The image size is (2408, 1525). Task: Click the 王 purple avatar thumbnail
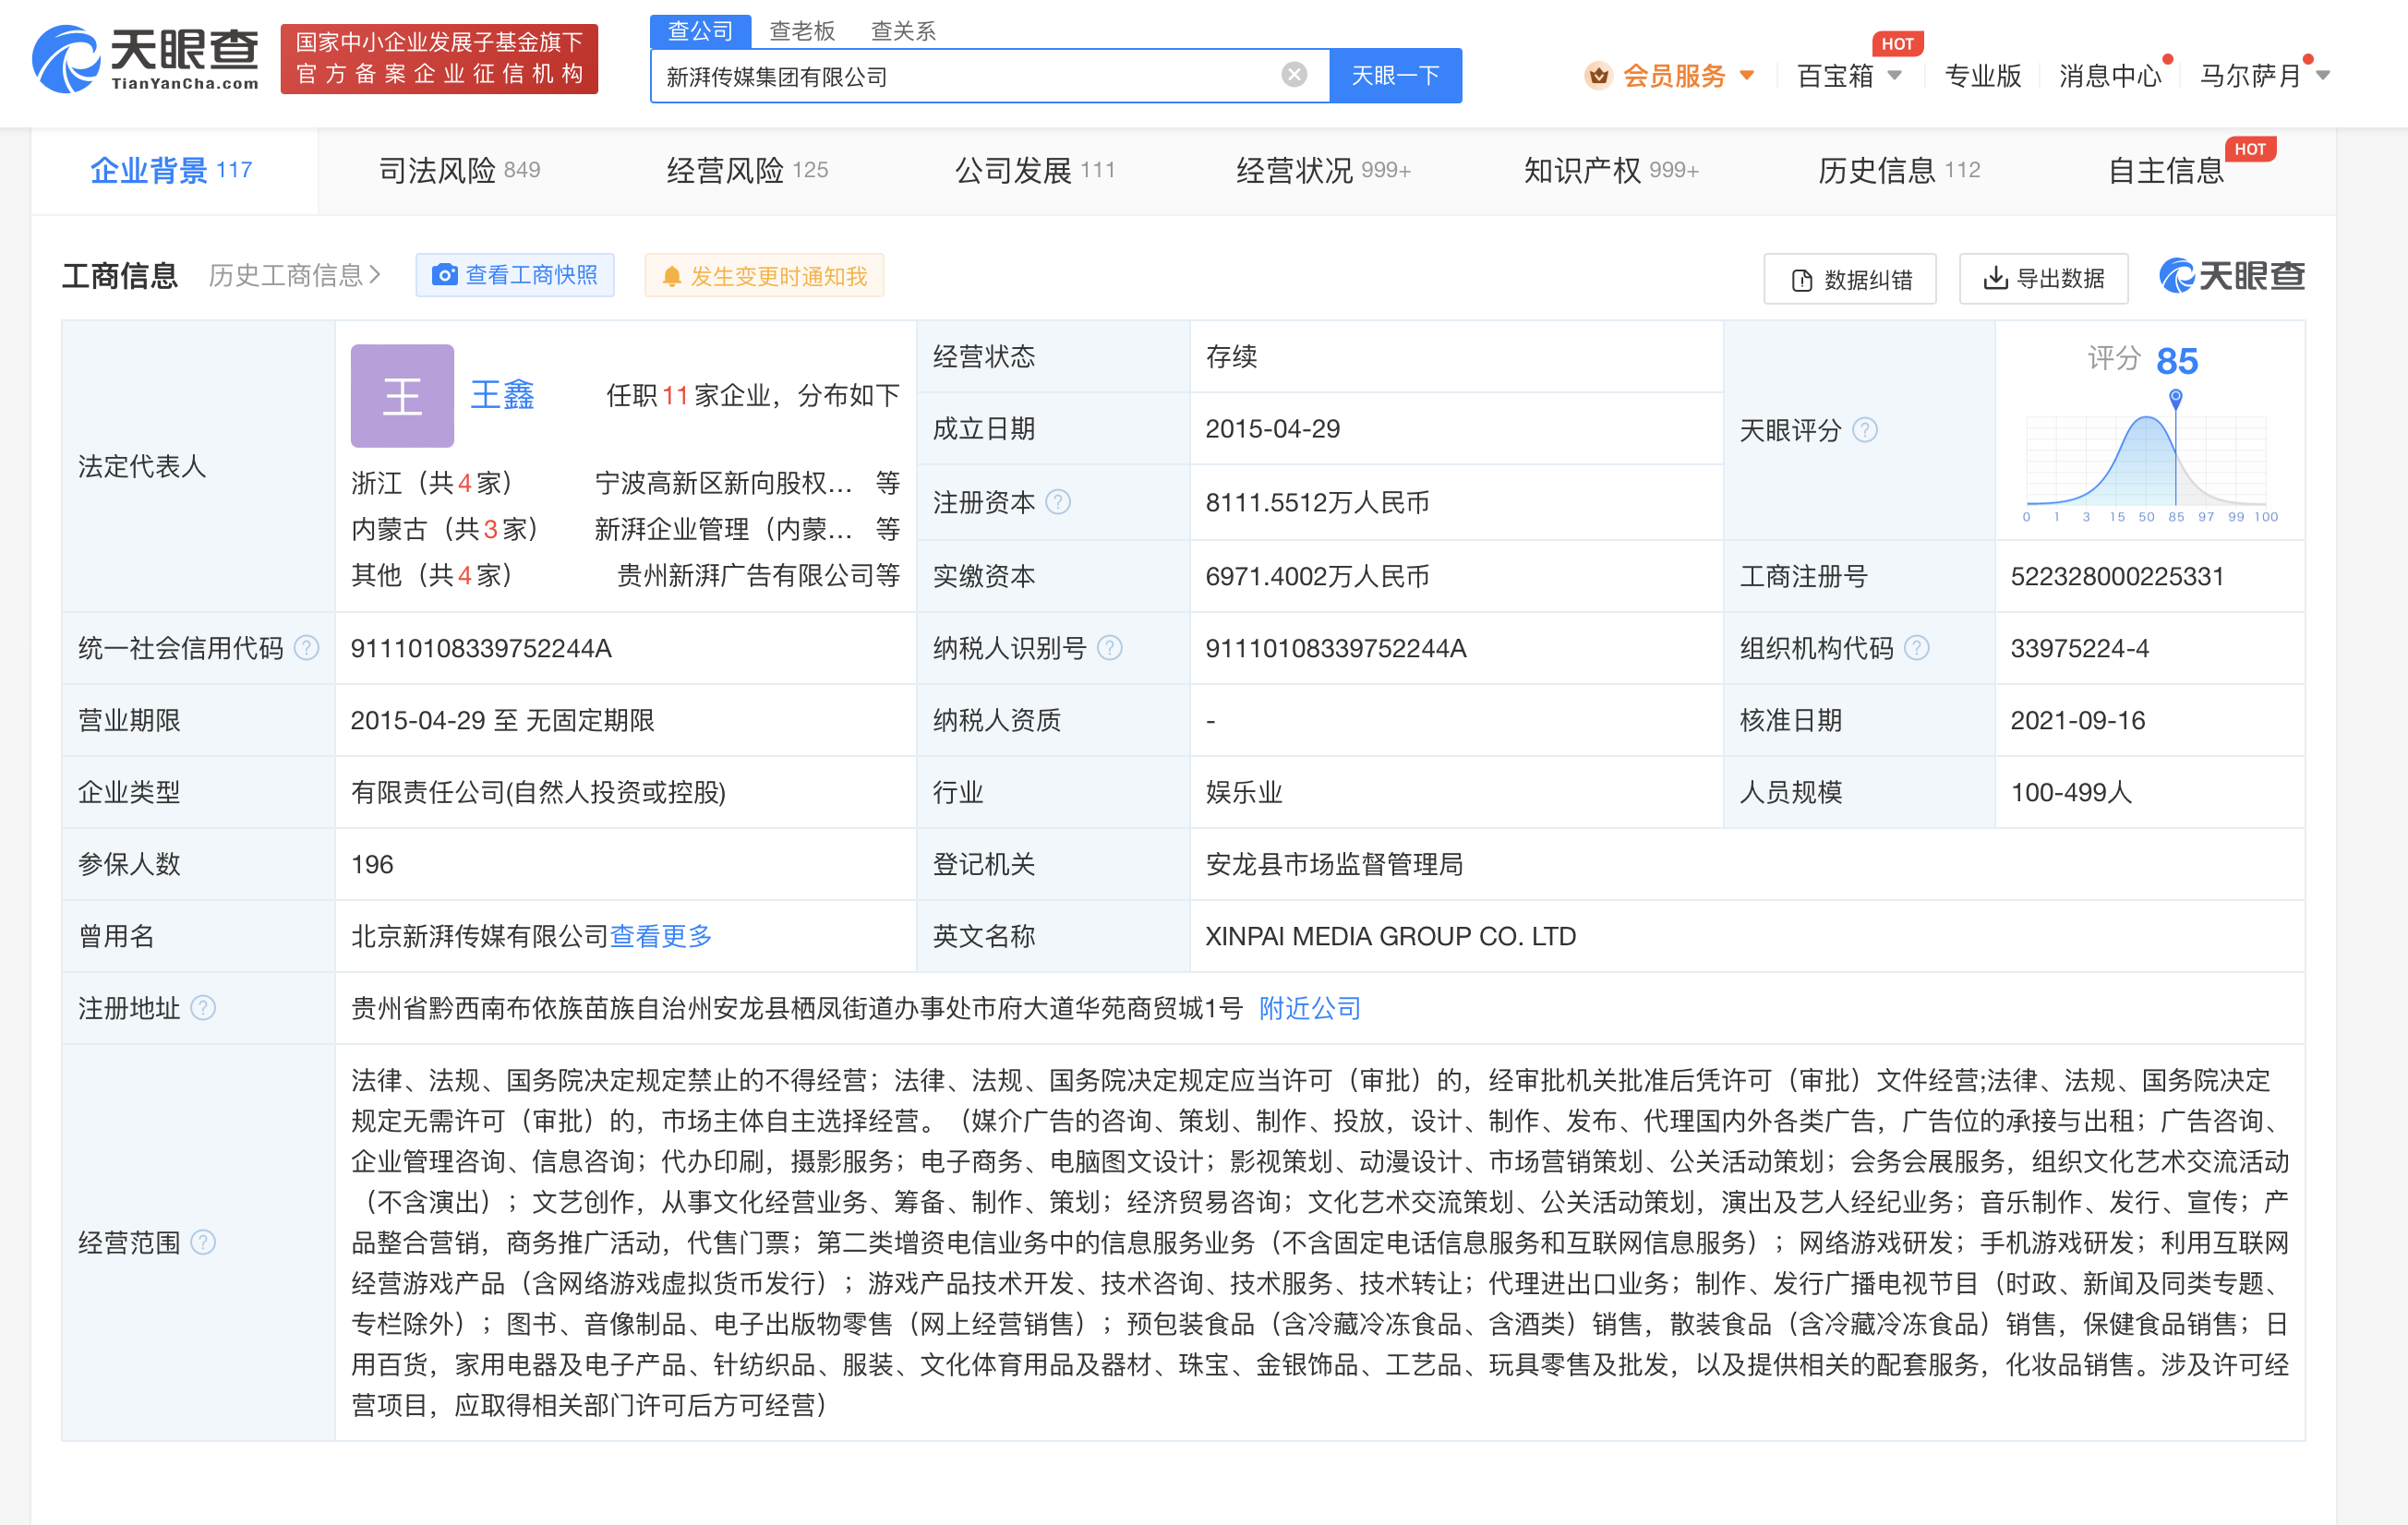pos(402,395)
